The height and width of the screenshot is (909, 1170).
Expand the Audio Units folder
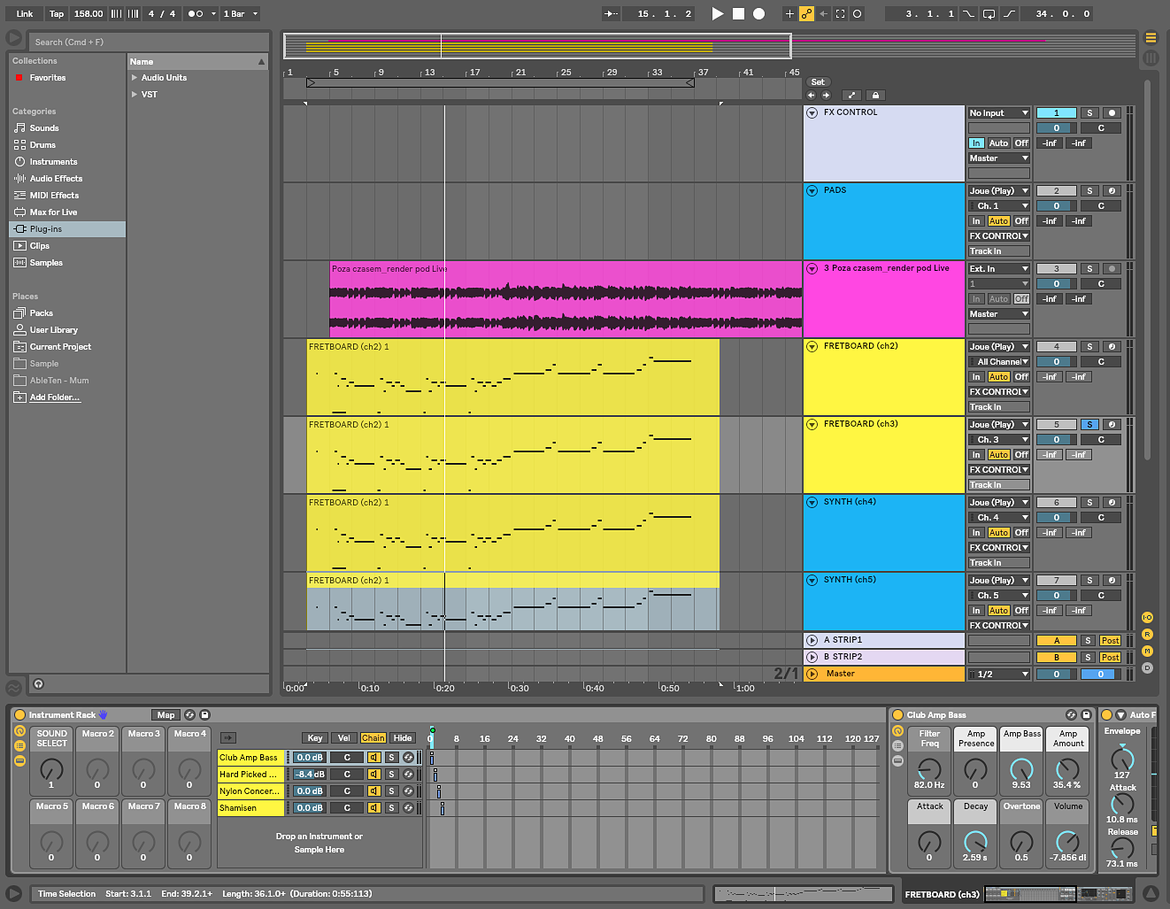(134, 78)
